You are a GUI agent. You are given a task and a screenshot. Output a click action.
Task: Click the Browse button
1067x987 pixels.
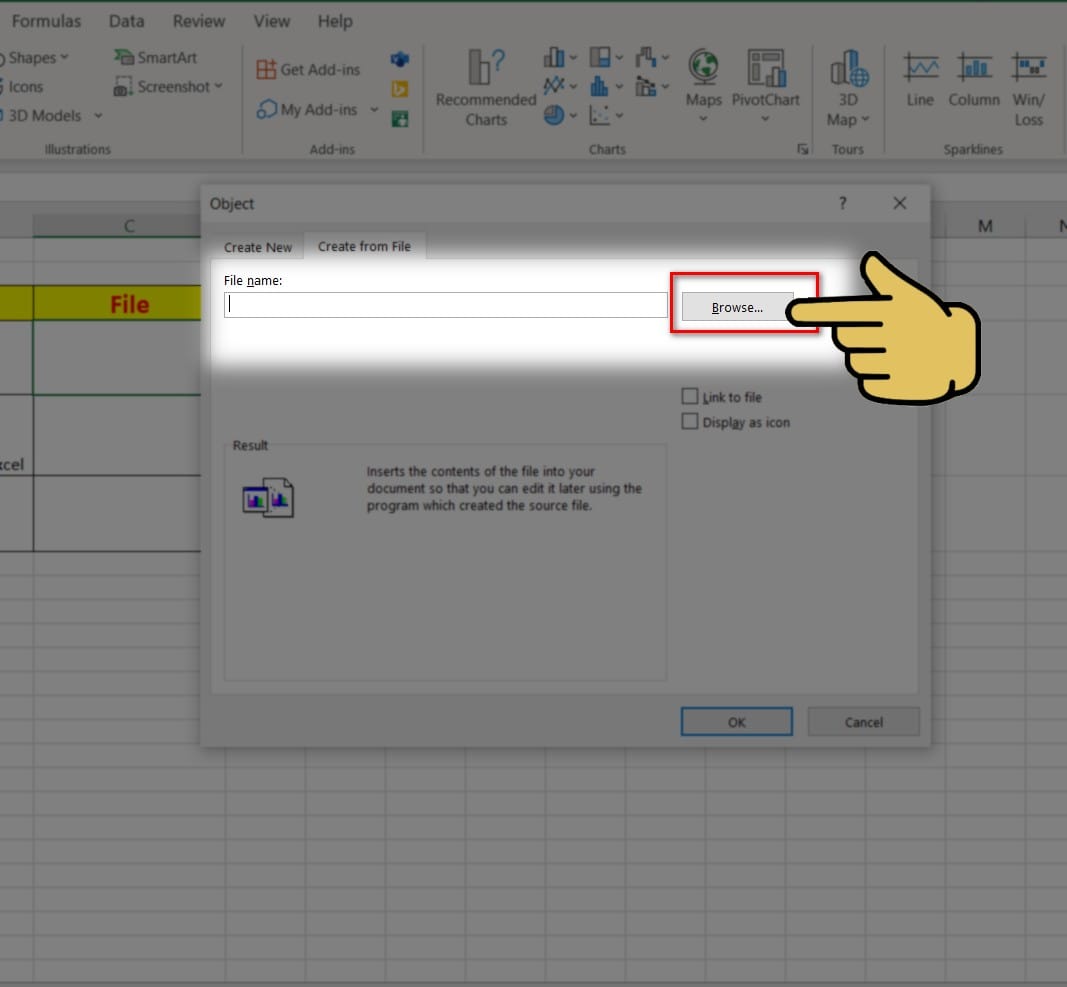[737, 307]
